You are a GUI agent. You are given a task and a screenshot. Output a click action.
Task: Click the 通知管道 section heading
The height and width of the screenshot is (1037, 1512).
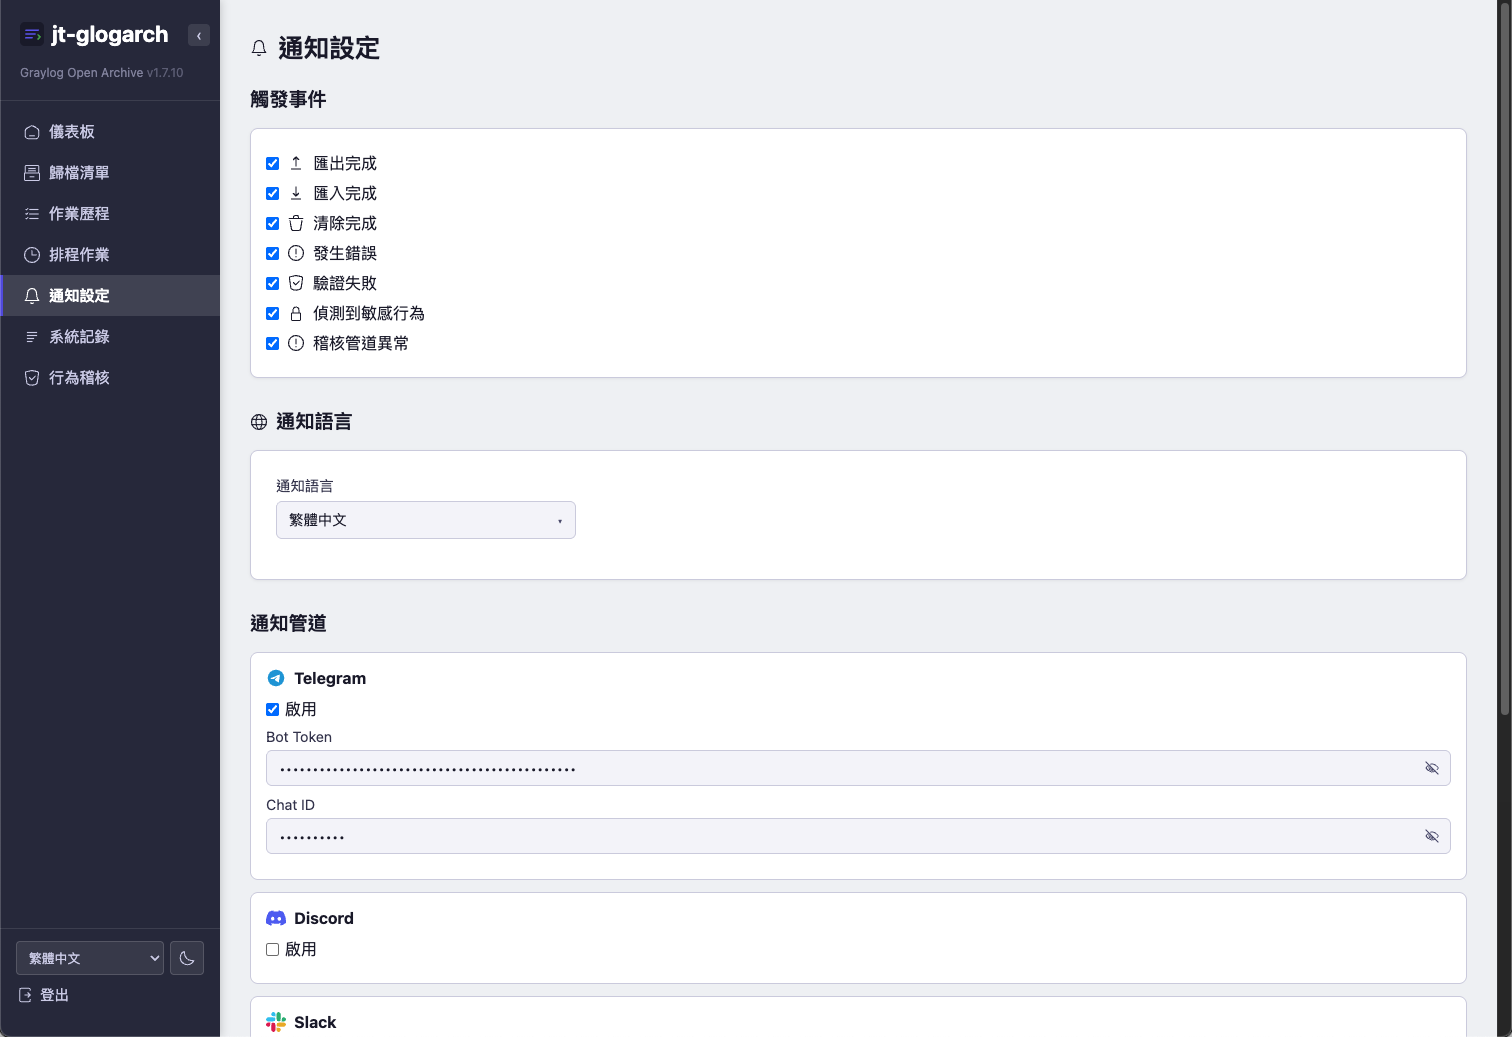click(288, 623)
